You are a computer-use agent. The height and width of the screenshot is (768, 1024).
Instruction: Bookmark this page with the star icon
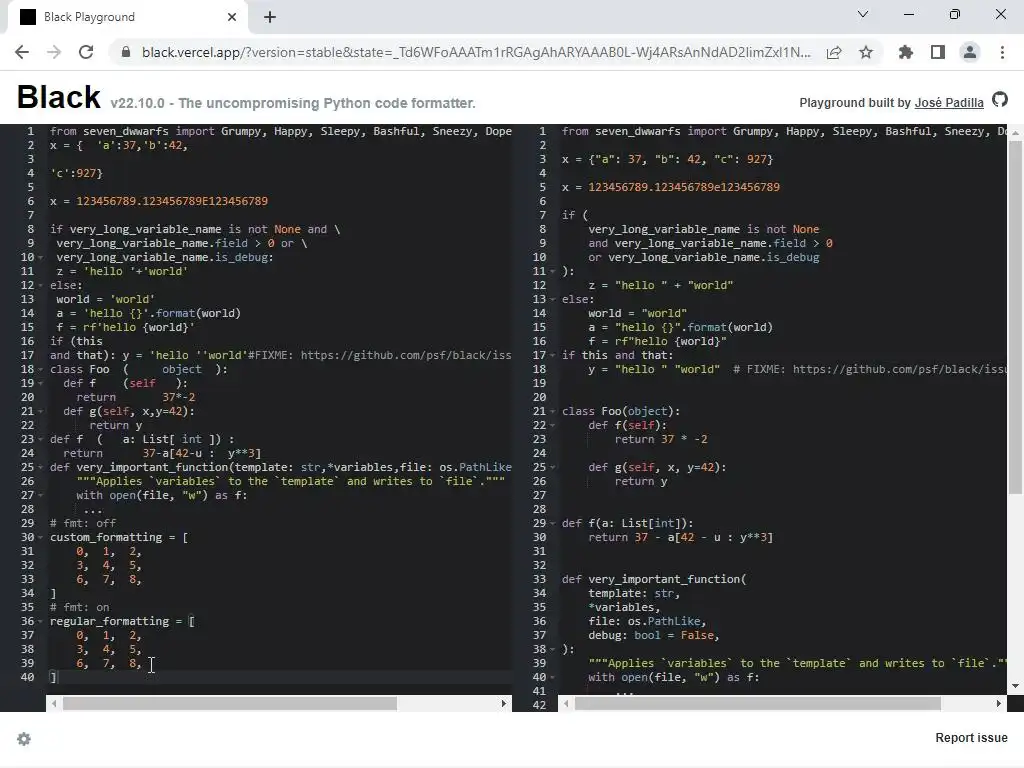point(866,52)
